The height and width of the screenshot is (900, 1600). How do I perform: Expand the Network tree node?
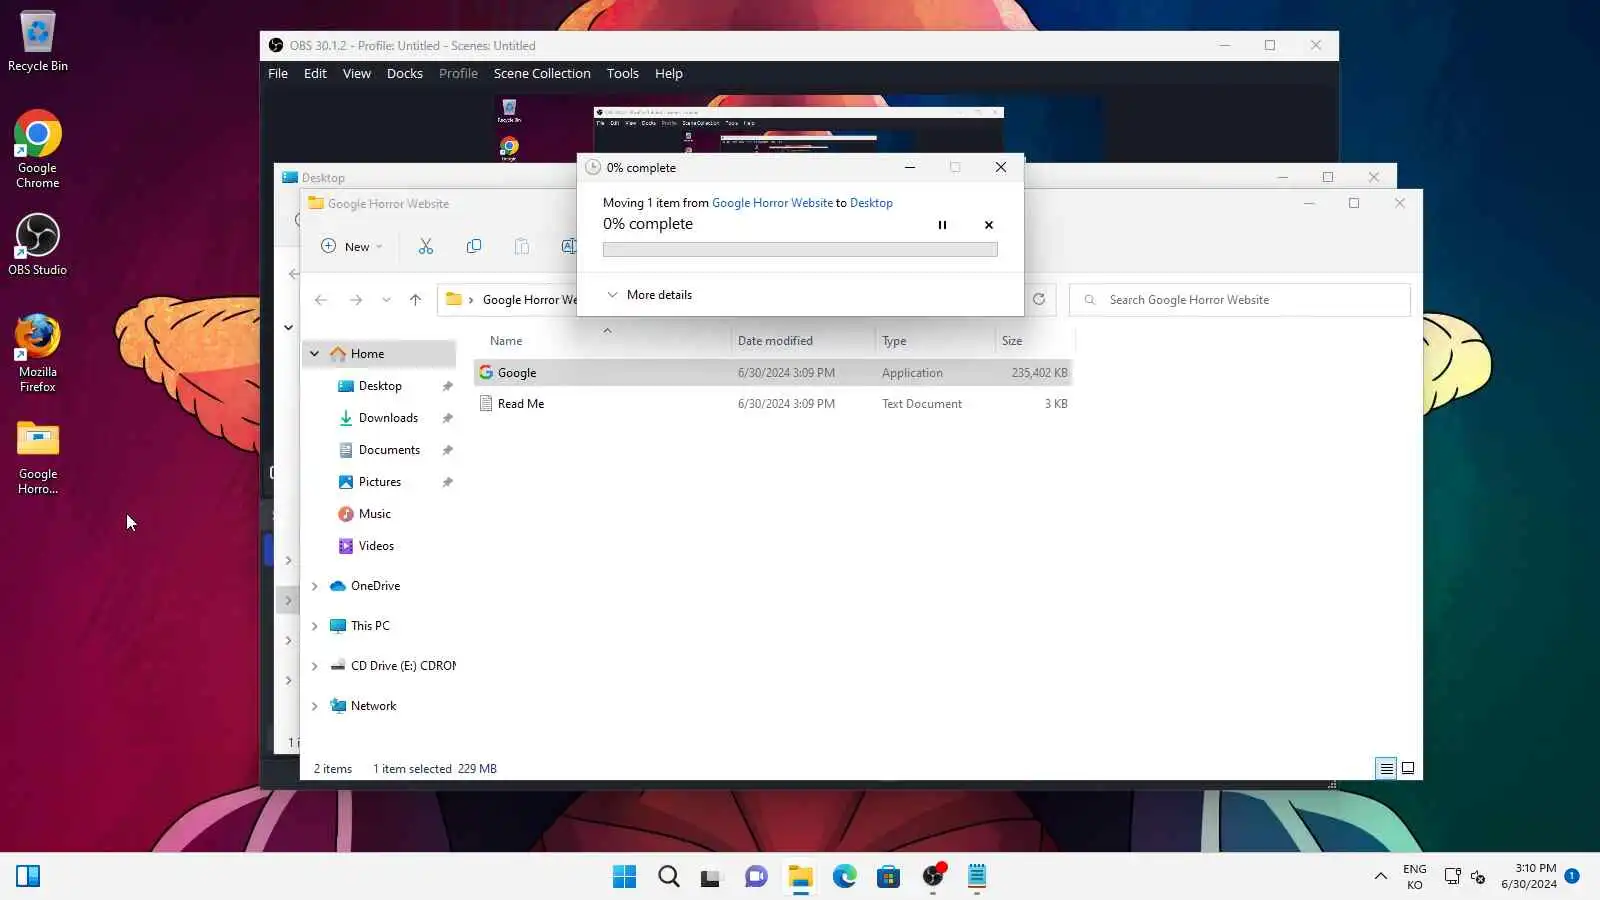314,706
